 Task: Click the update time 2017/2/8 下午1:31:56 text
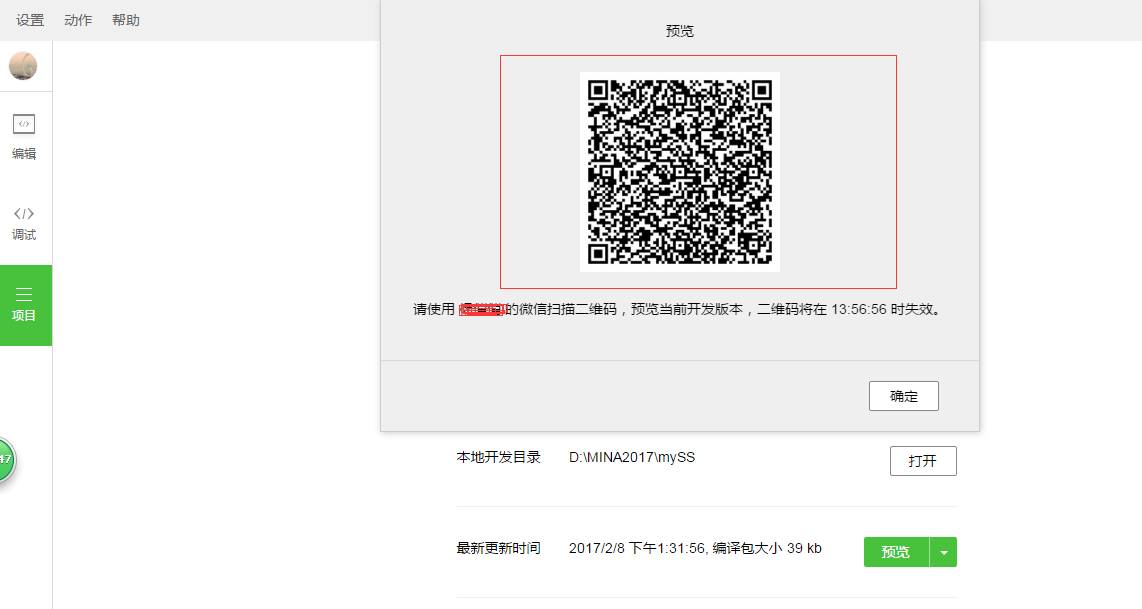[637, 549]
